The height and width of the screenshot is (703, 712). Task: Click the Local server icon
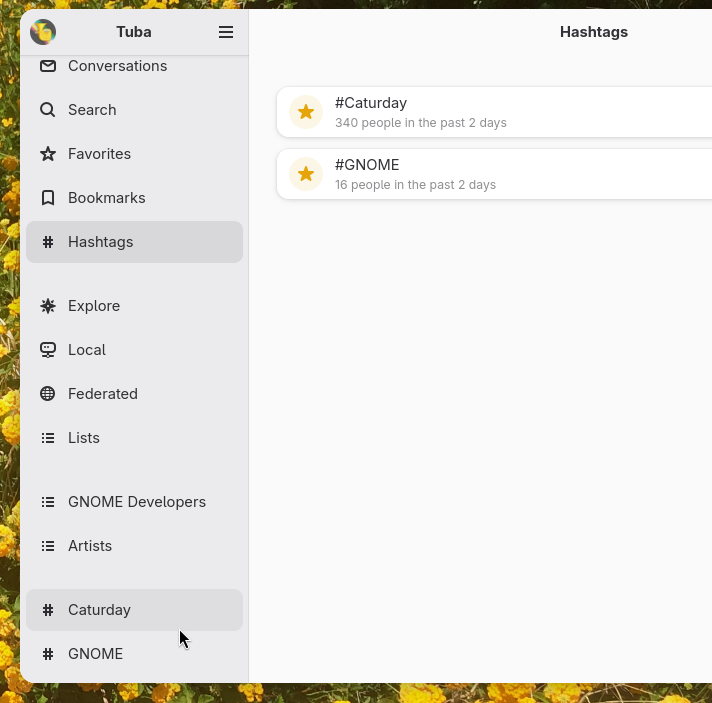click(x=48, y=350)
